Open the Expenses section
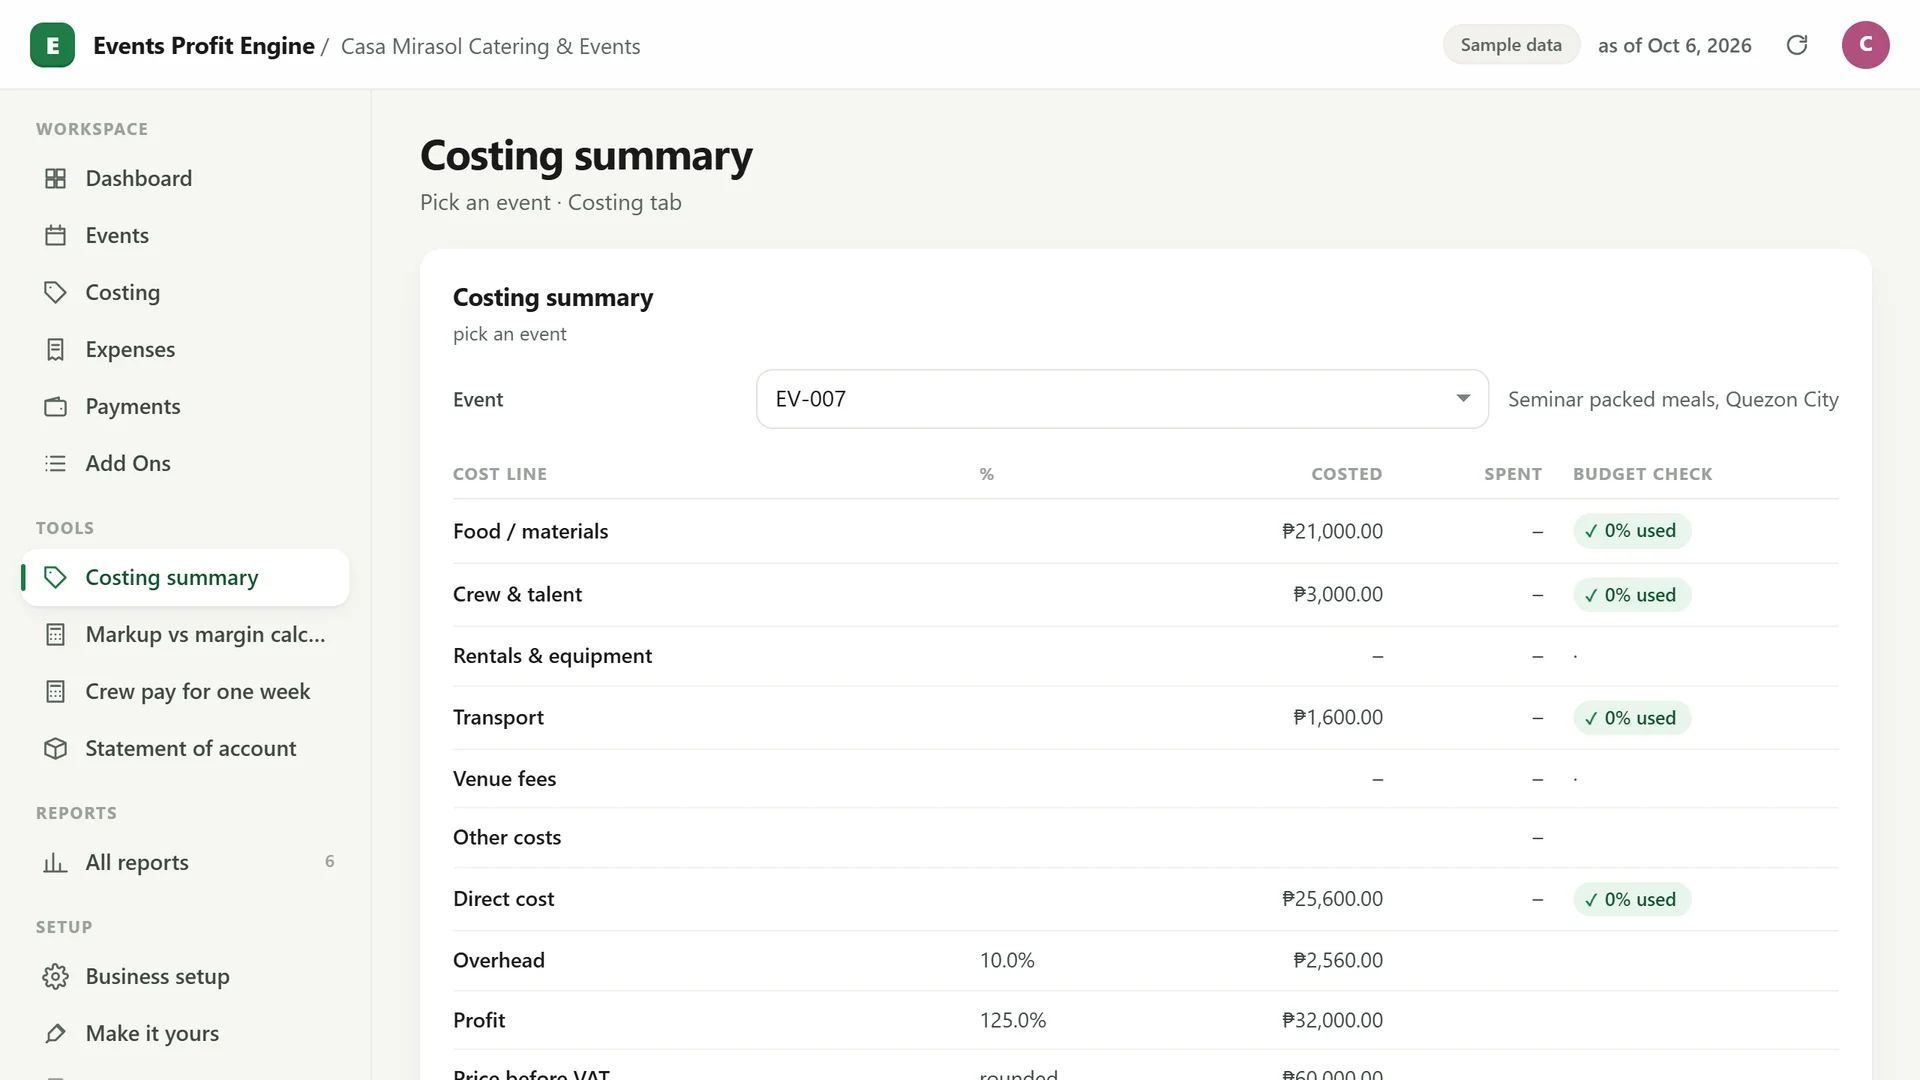 [x=186, y=349]
